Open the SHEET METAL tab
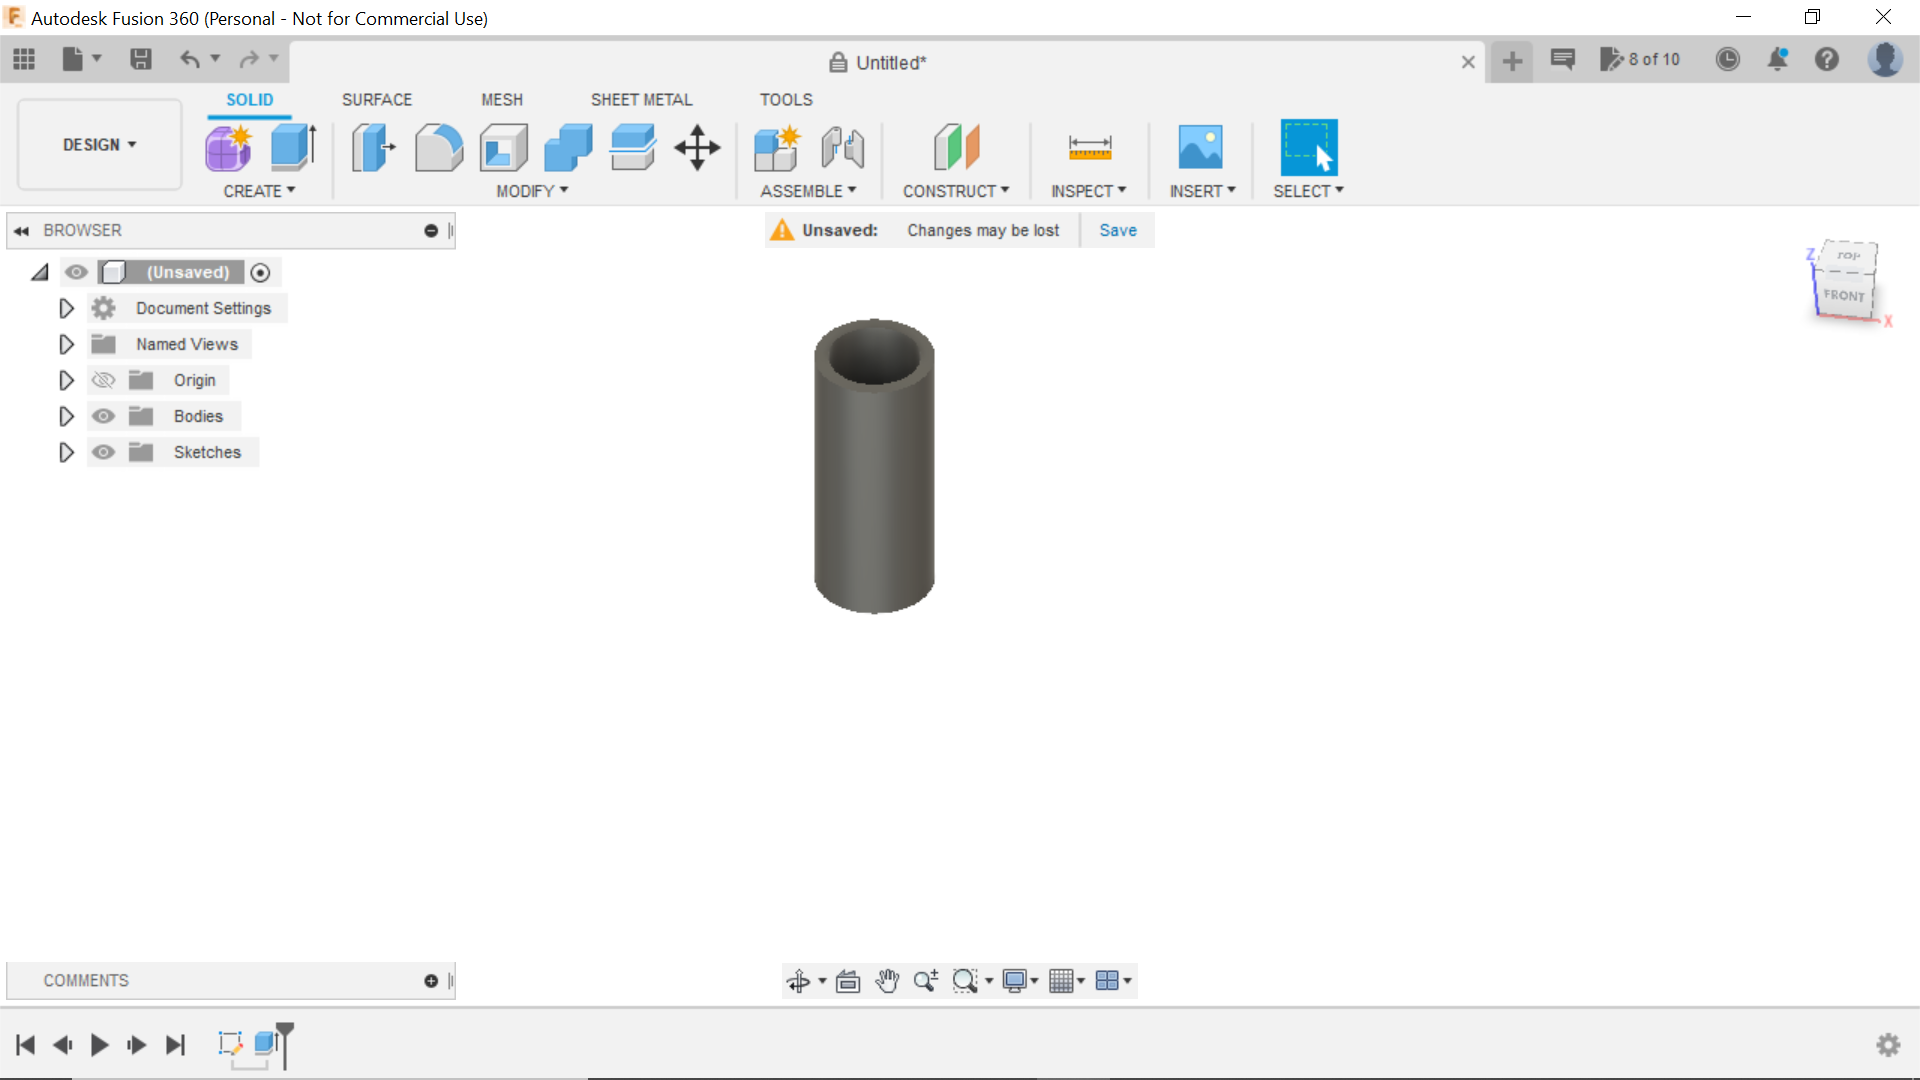 click(x=641, y=99)
